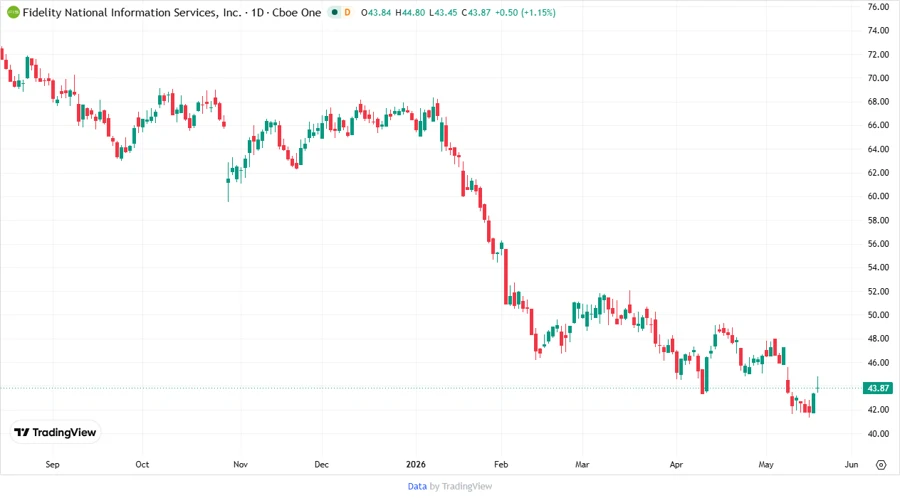The height and width of the screenshot is (498, 900).
Task: Click the high value H44.80
Action: pos(410,12)
